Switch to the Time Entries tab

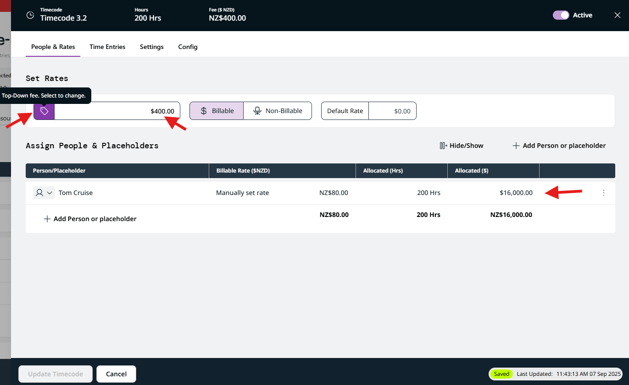[107, 47]
